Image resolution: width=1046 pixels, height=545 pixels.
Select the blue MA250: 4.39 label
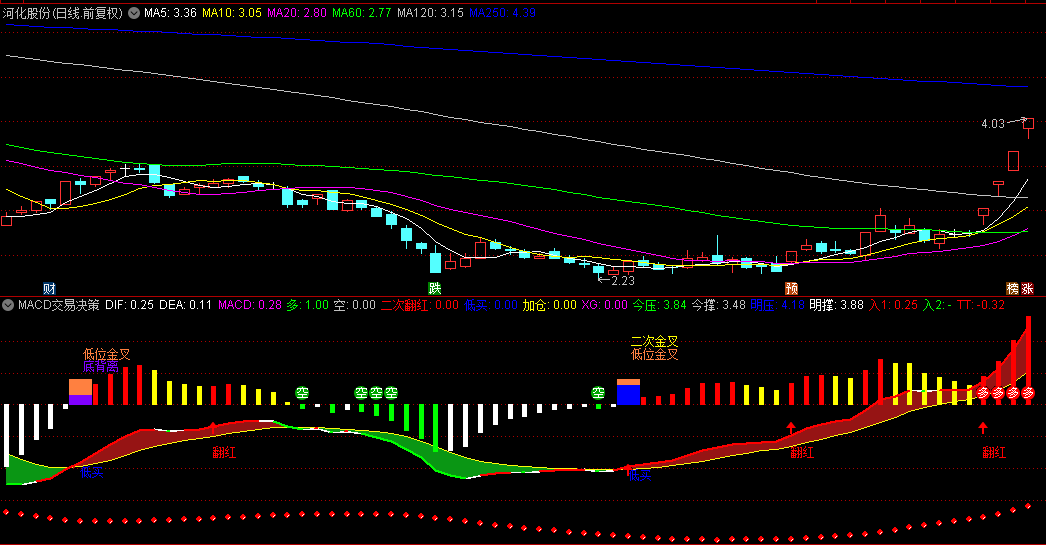pos(502,13)
